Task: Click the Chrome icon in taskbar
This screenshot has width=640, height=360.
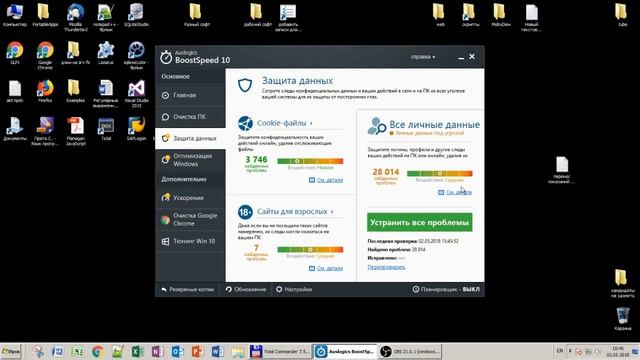Action: tap(98, 351)
